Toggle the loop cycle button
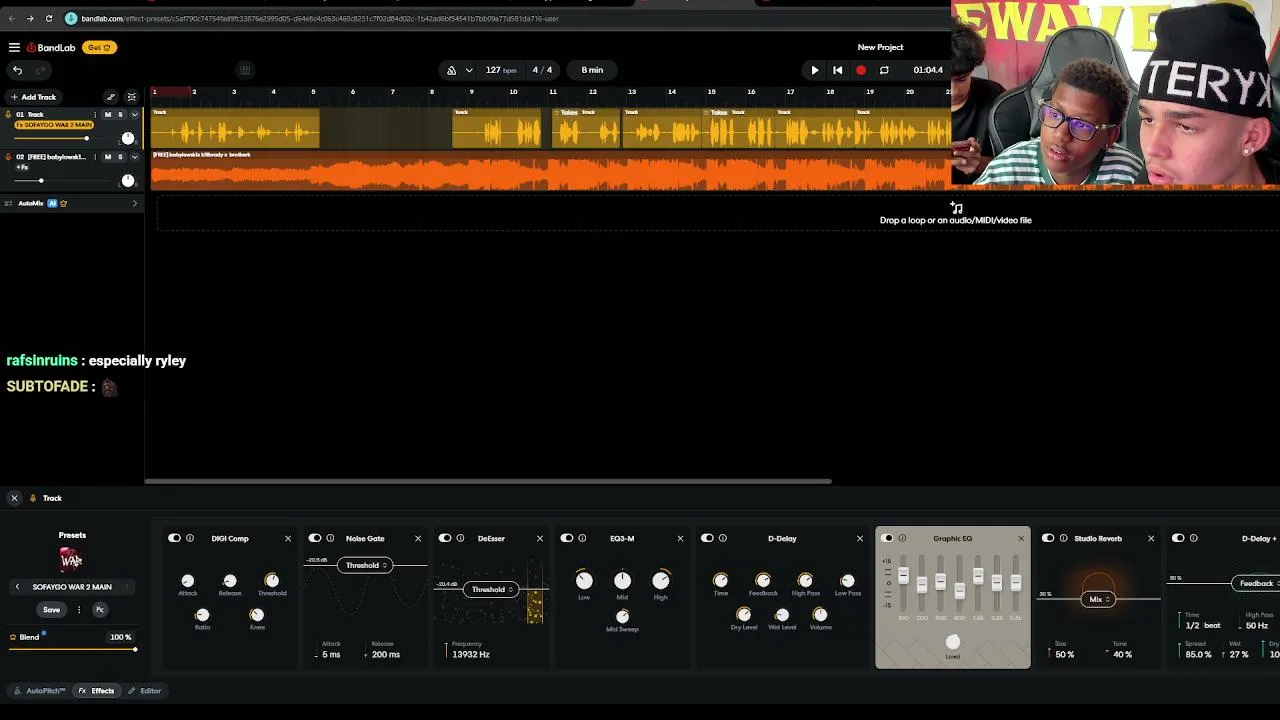The height and width of the screenshot is (720, 1280). 884,70
